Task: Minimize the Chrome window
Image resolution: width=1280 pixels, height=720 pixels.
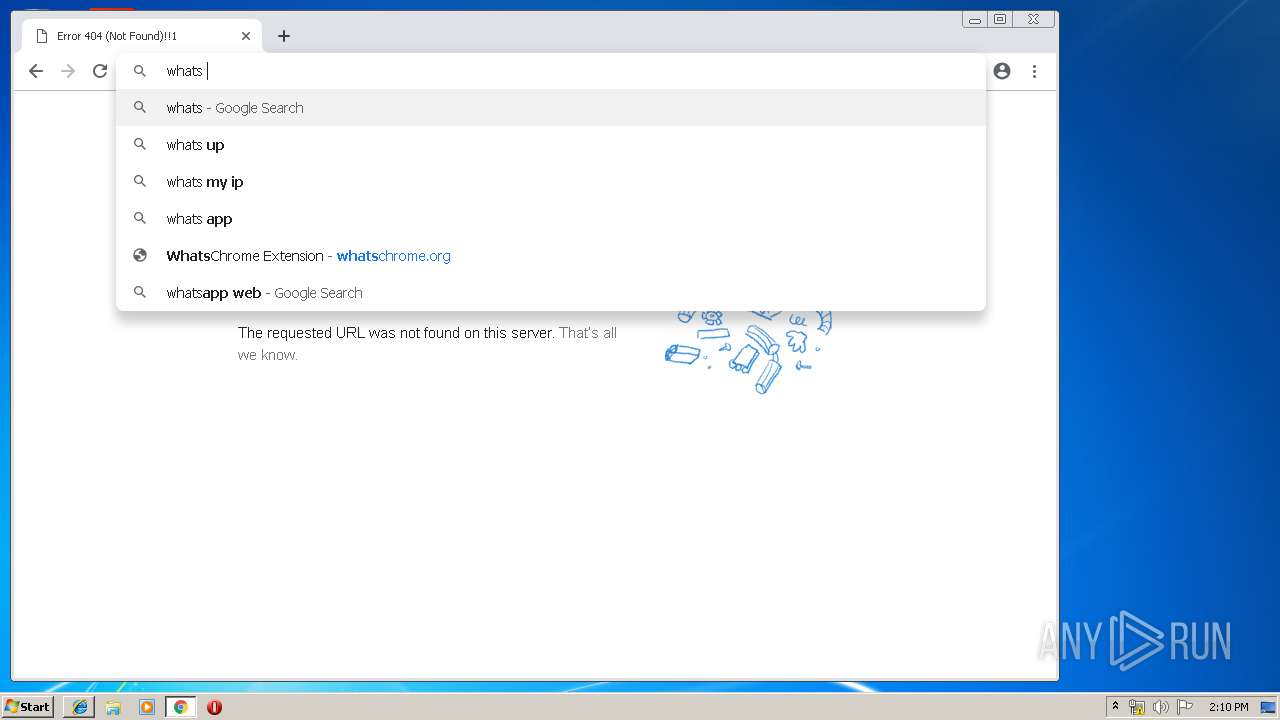Action: [x=975, y=19]
